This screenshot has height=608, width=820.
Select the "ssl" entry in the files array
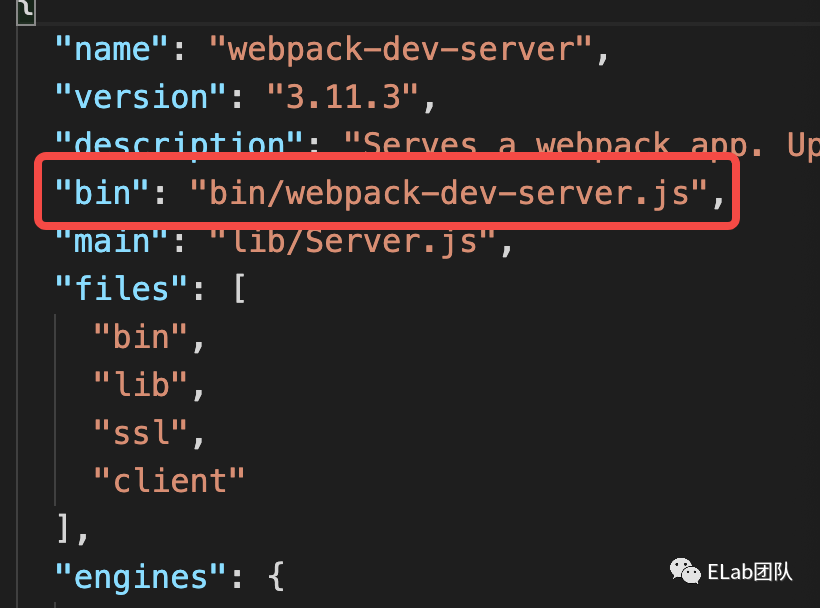(140, 433)
